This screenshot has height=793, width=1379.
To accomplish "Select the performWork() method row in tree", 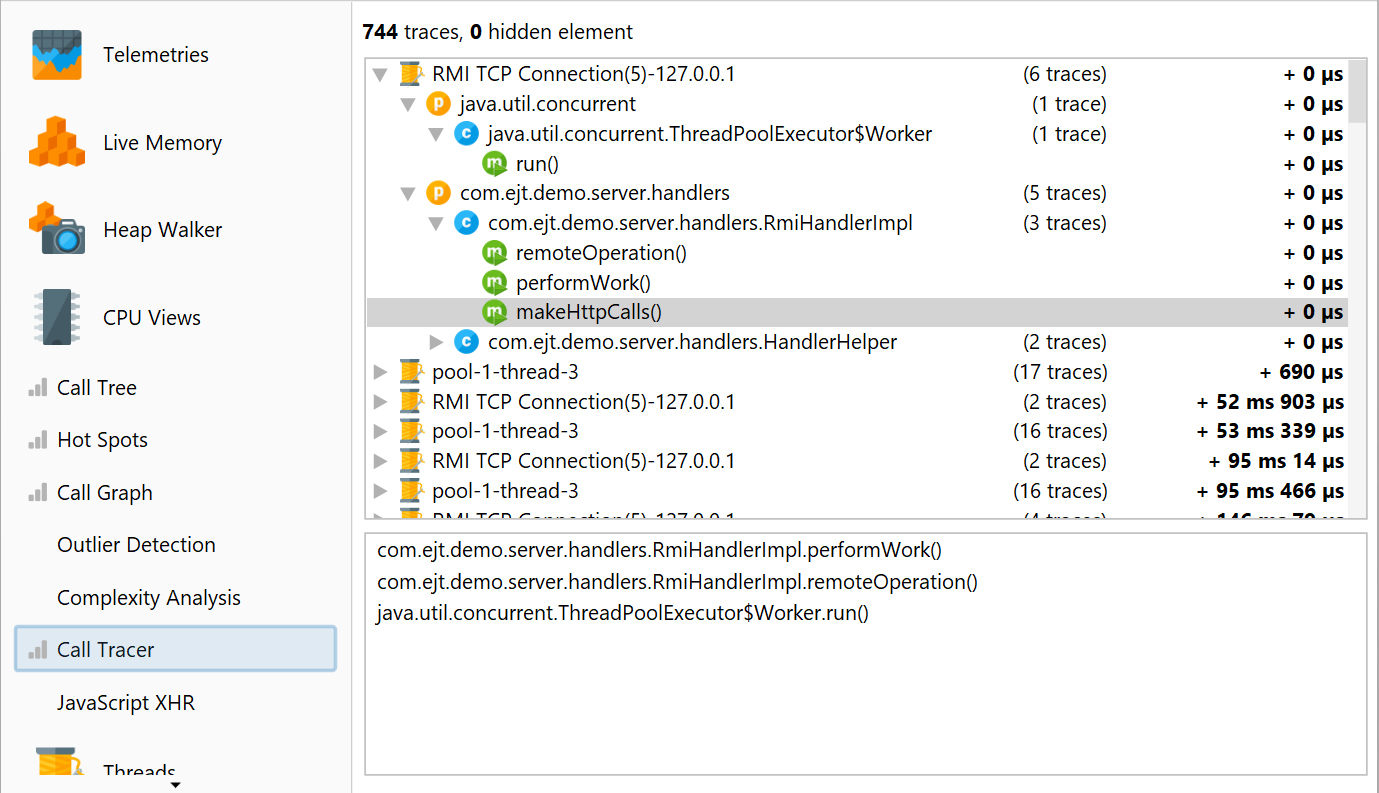I will pos(857,283).
